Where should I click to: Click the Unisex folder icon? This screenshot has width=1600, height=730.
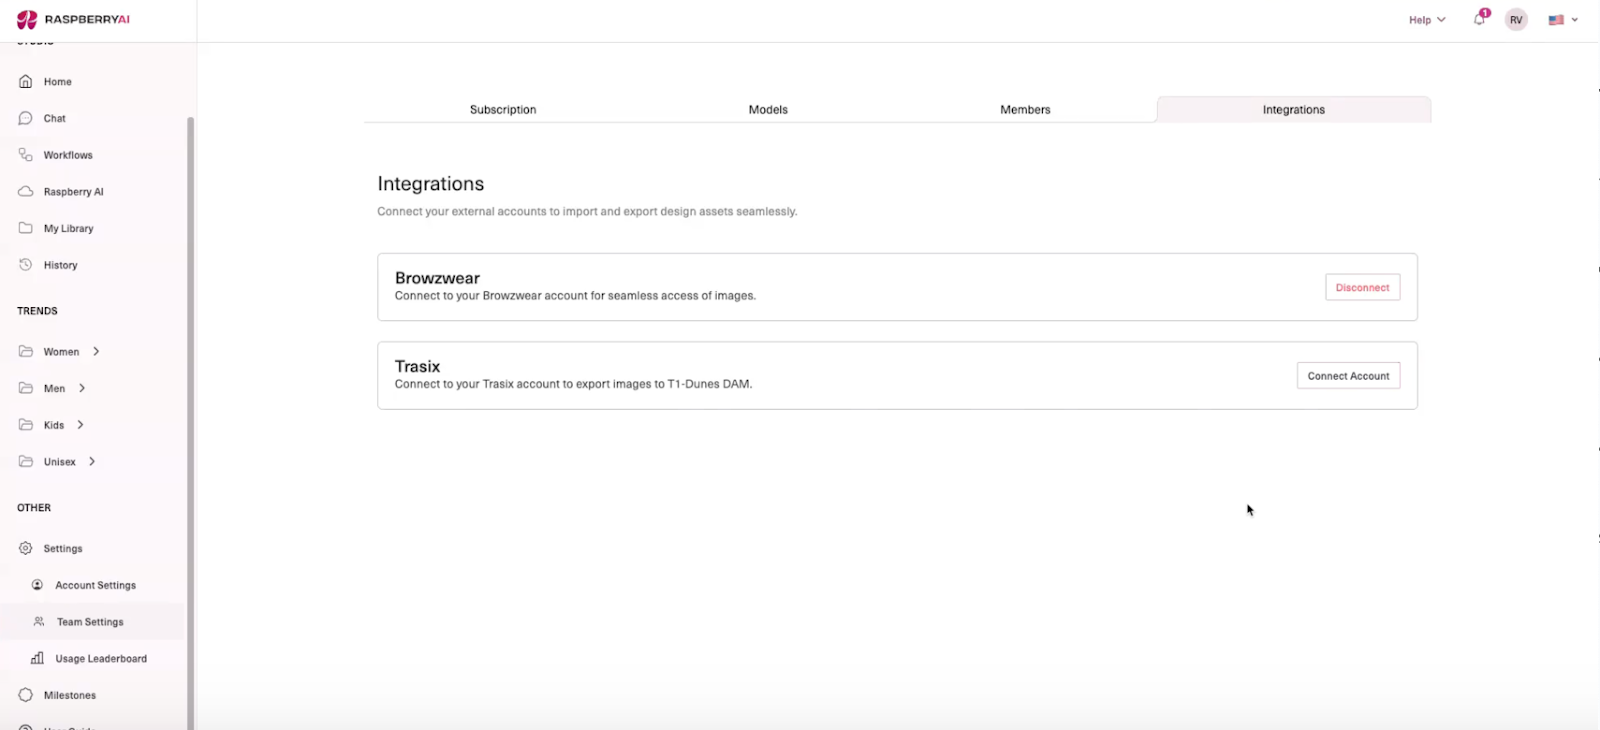[x=26, y=461]
